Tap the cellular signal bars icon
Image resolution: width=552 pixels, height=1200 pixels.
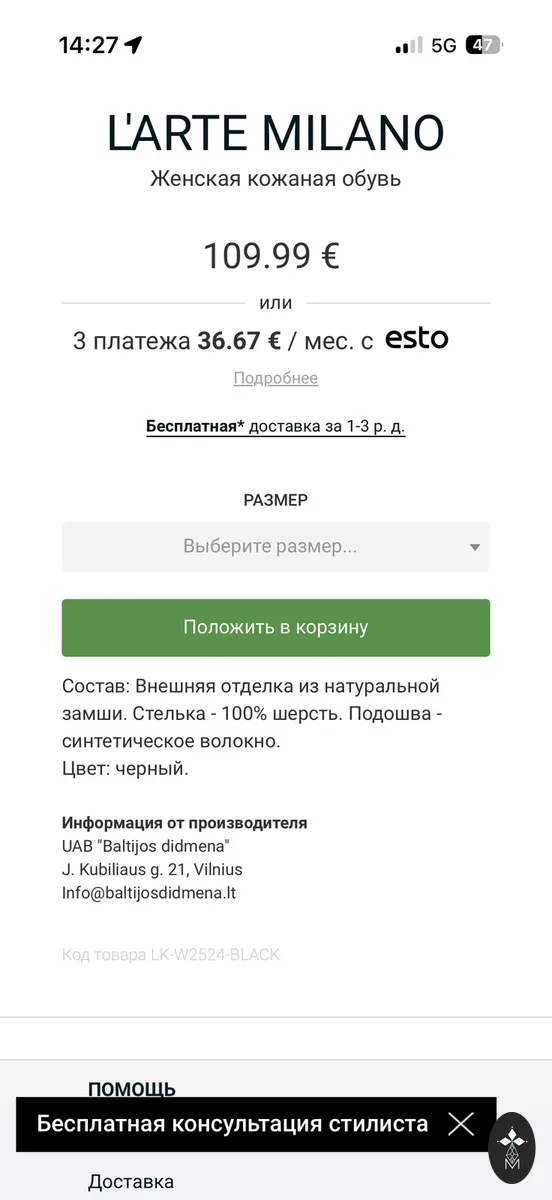(x=409, y=46)
